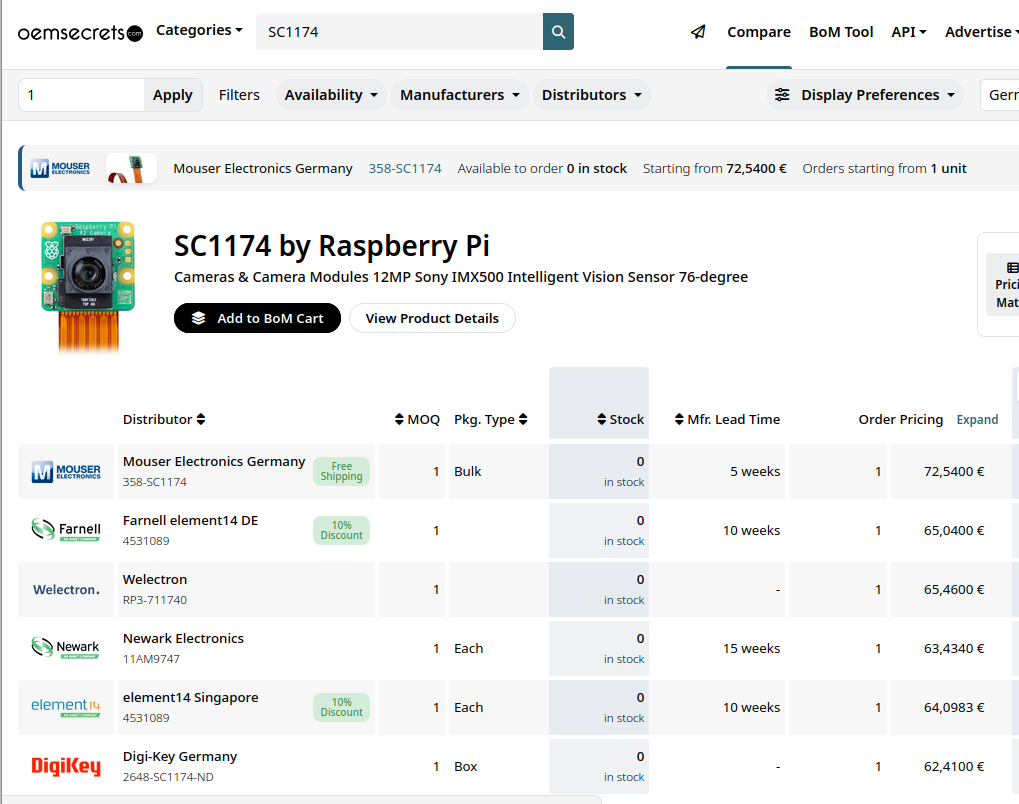Click the 72,5400 € price in Mouser row
This screenshot has height=804, width=1019.
tap(953, 471)
